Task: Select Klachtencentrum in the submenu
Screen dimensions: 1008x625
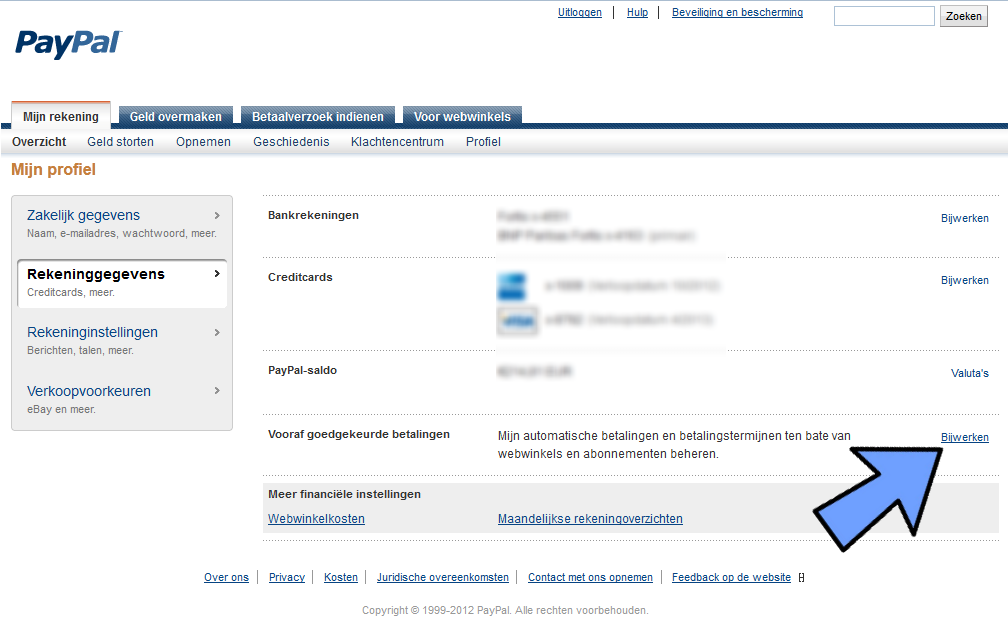Action: pos(397,142)
